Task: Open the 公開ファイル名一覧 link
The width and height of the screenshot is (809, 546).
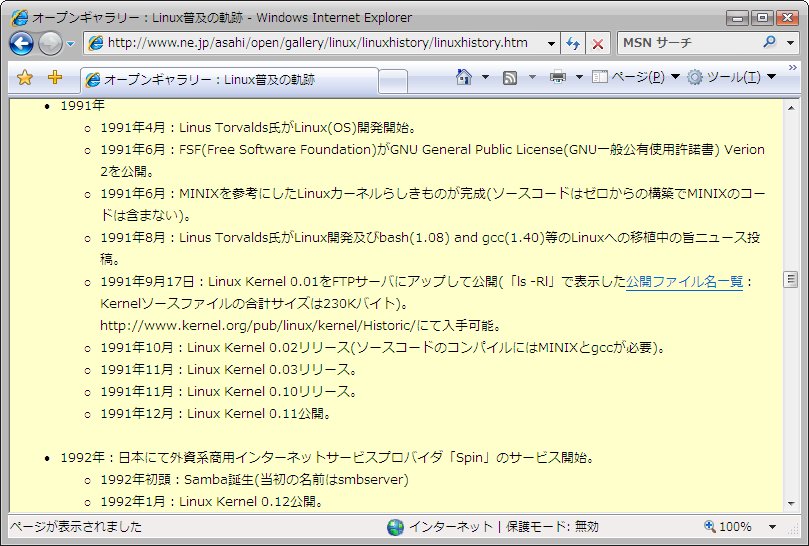Action: point(684,282)
